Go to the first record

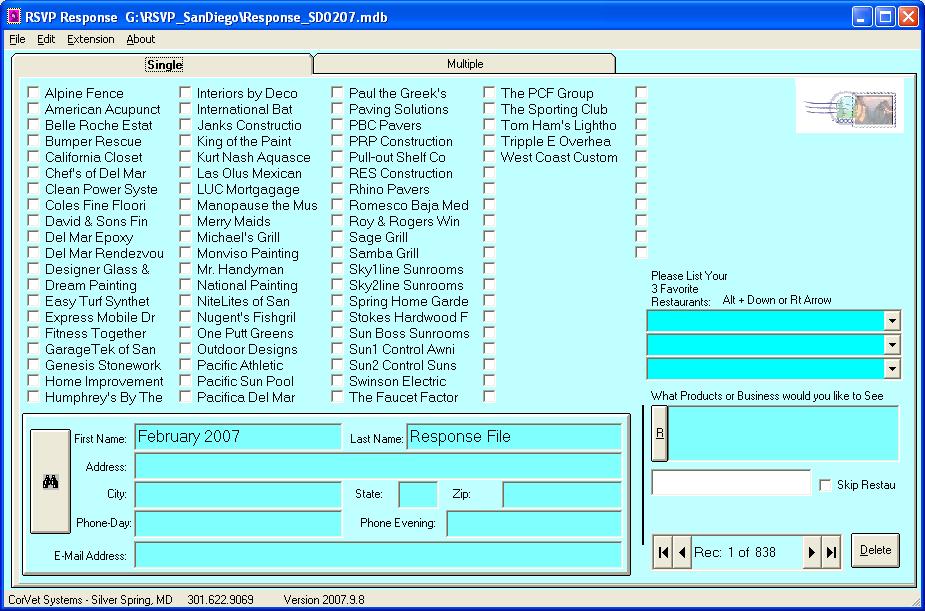click(x=663, y=553)
